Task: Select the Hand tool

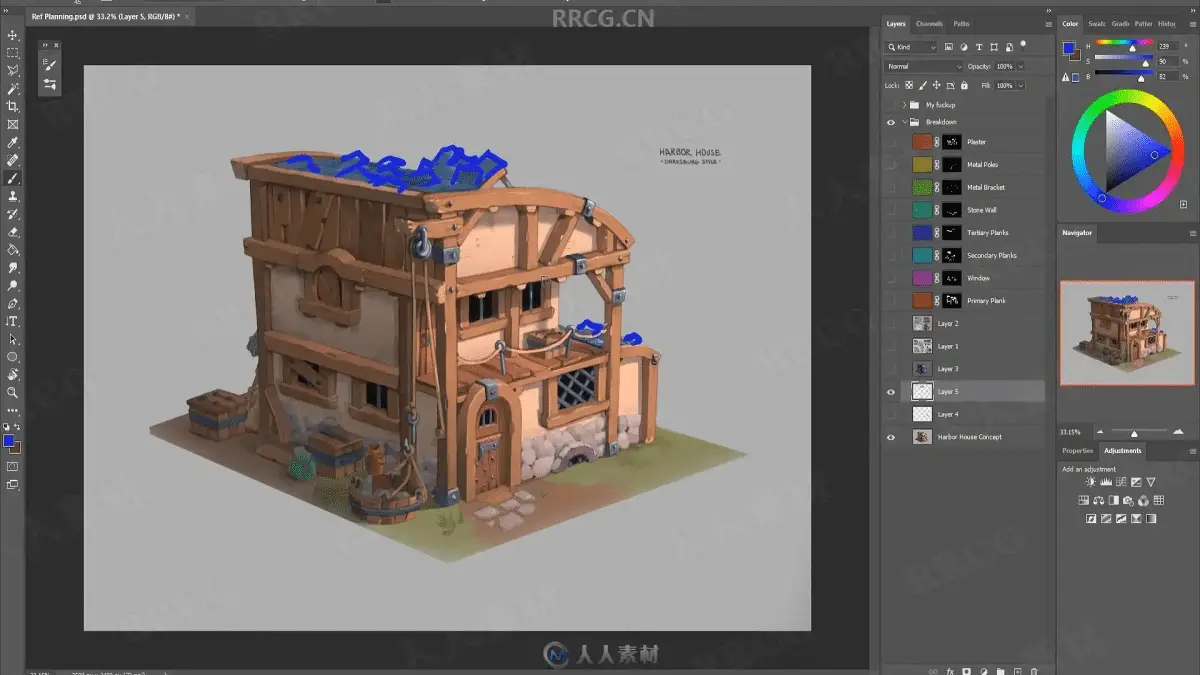Action: (x=13, y=375)
